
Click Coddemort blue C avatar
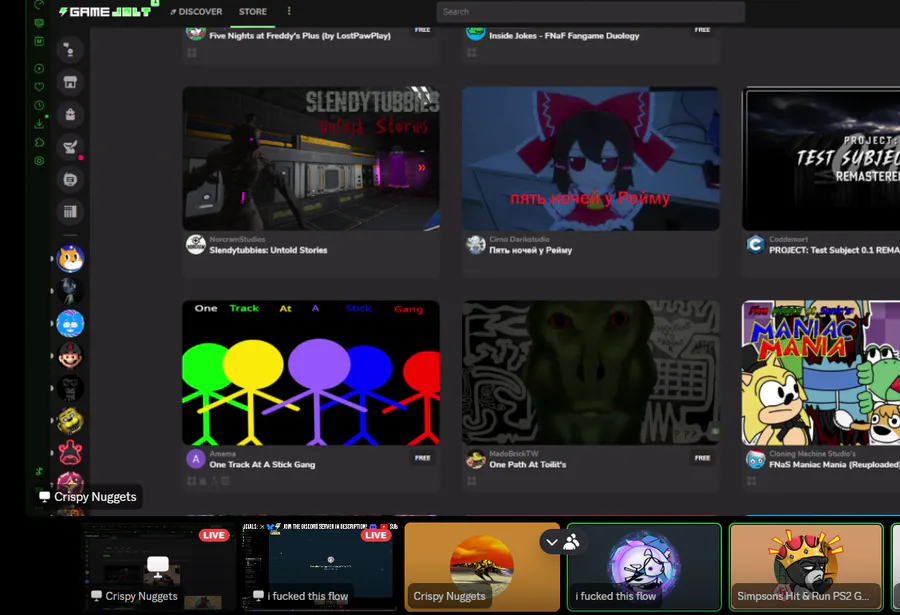pyautogui.click(x=755, y=245)
